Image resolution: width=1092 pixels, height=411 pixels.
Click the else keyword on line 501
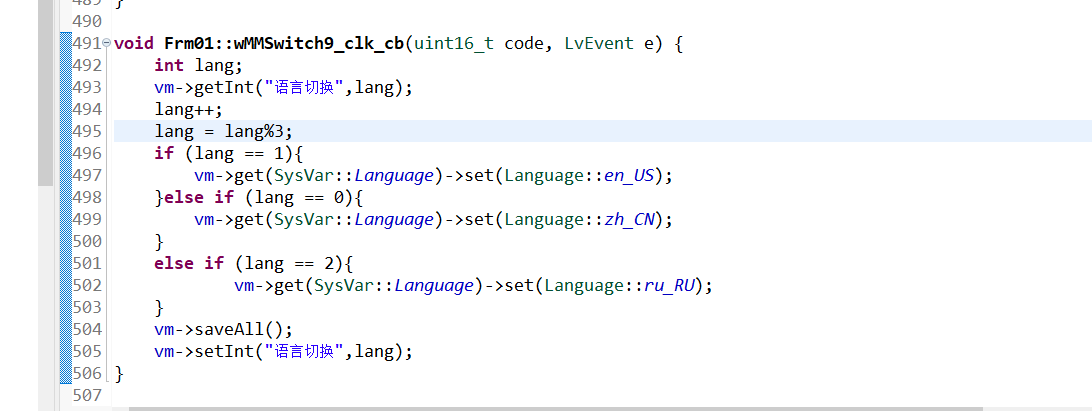pyautogui.click(x=174, y=263)
